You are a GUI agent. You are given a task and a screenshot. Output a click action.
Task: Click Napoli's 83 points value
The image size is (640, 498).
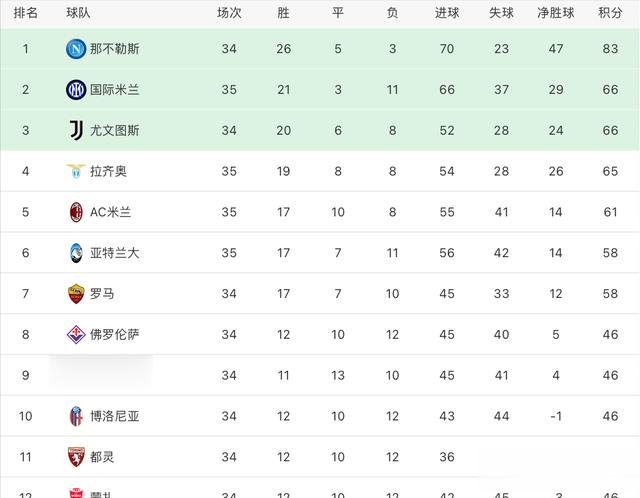(610, 48)
